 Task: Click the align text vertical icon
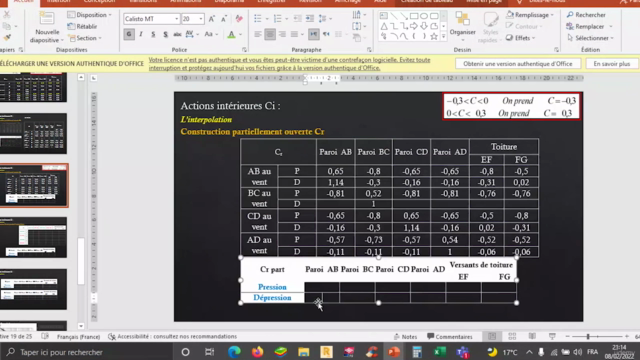pos(357,26)
